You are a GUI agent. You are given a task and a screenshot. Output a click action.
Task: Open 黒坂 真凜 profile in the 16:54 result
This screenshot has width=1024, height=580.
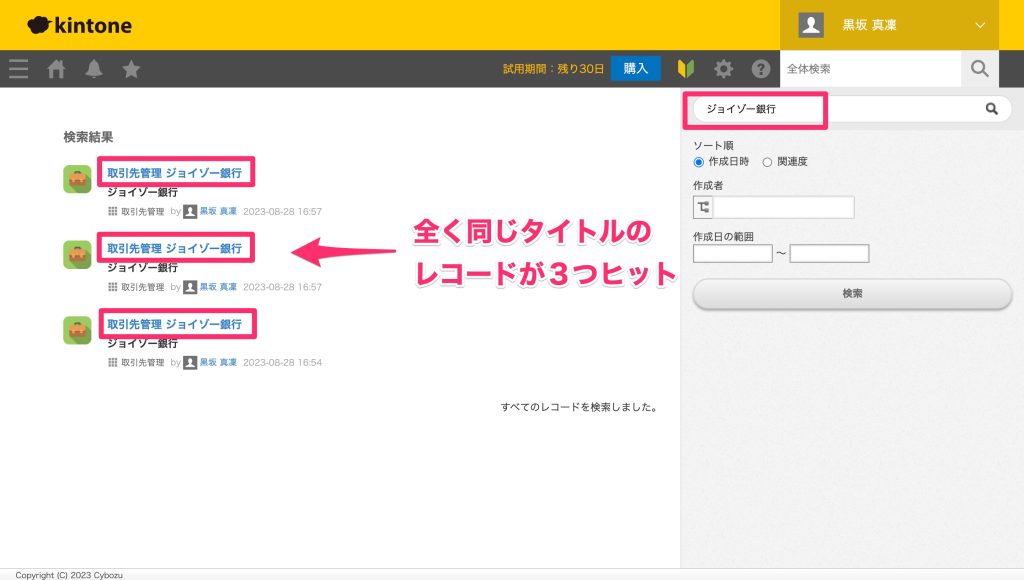pos(218,362)
